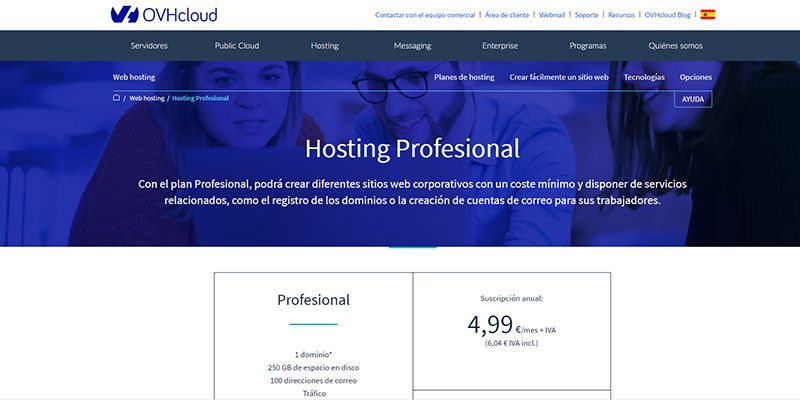This screenshot has width=800, height=400.
Task: Open the Messaging menu
Action: [412, 45]
